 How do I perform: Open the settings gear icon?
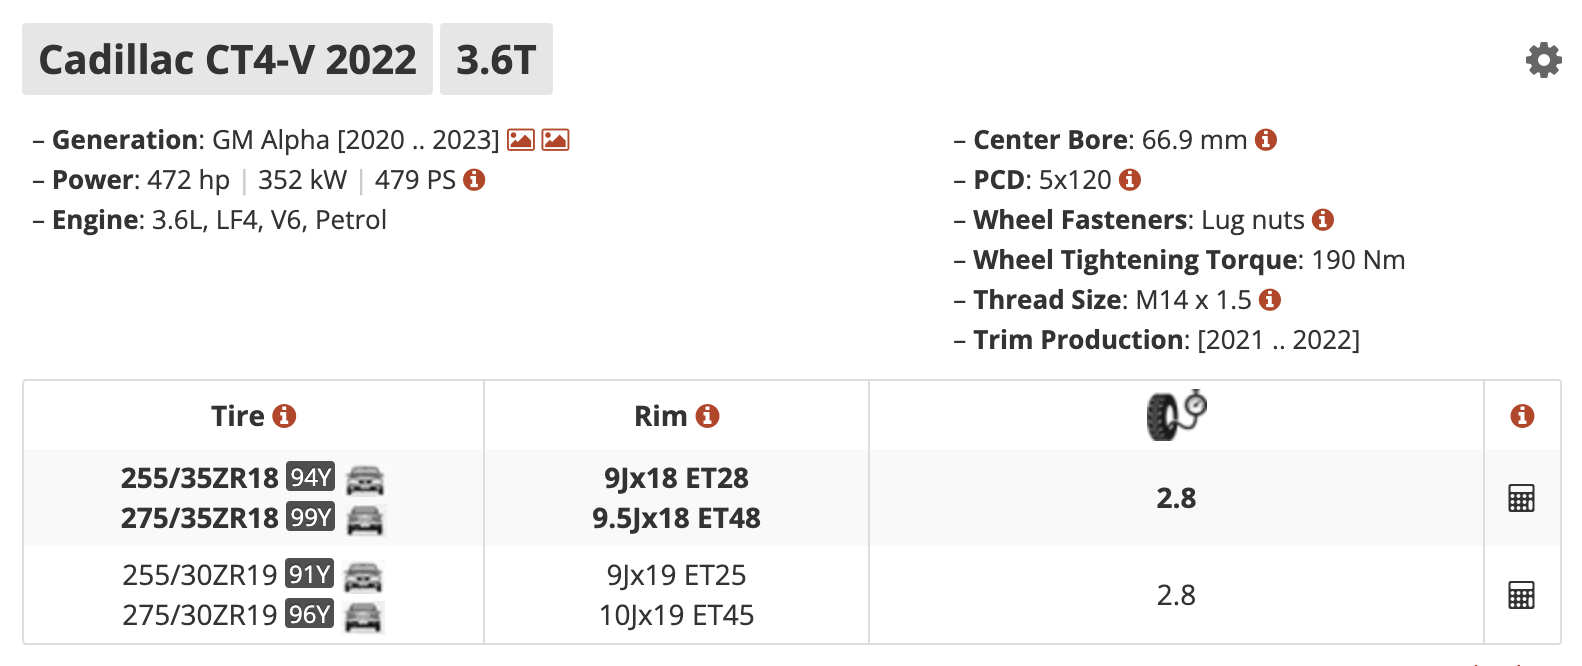point(1543,60)
